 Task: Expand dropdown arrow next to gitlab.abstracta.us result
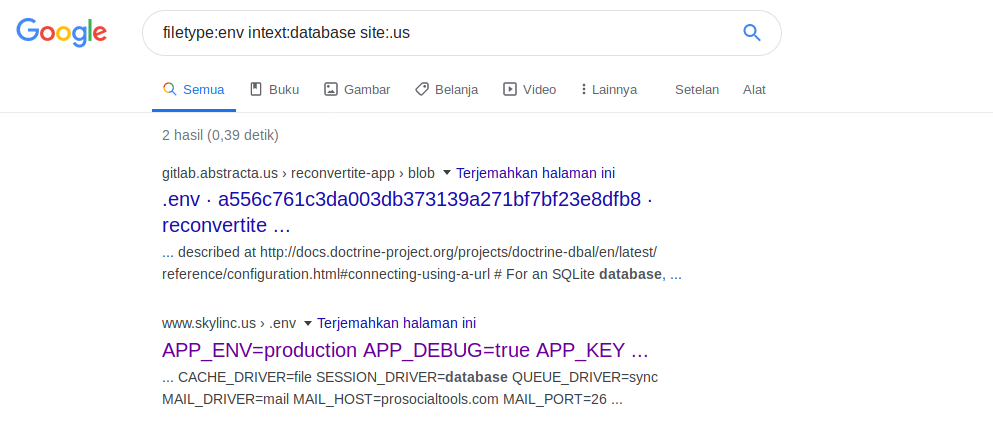[x=446, y=173]
